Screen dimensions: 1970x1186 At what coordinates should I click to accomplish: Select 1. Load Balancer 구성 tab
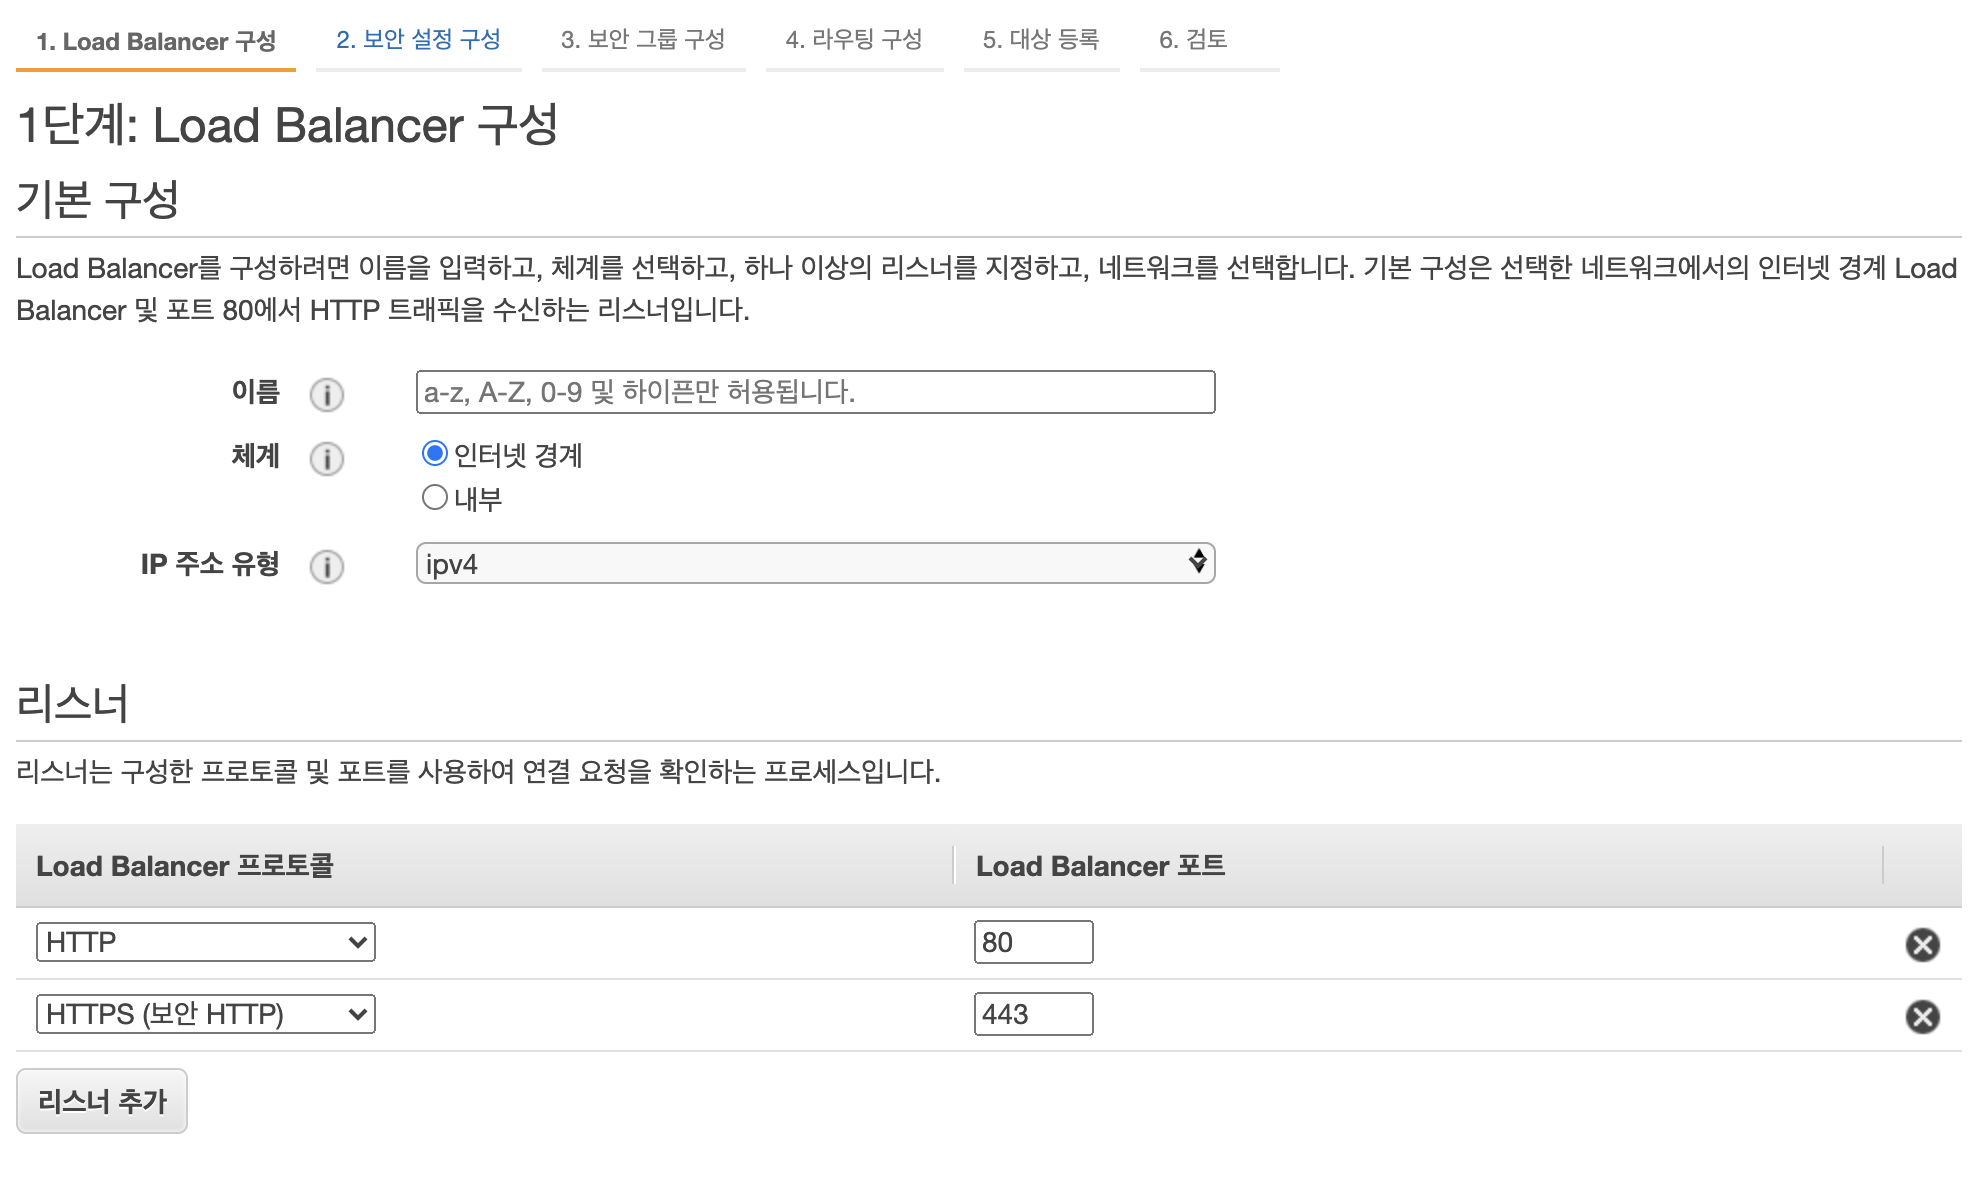[x=155, y=42]
